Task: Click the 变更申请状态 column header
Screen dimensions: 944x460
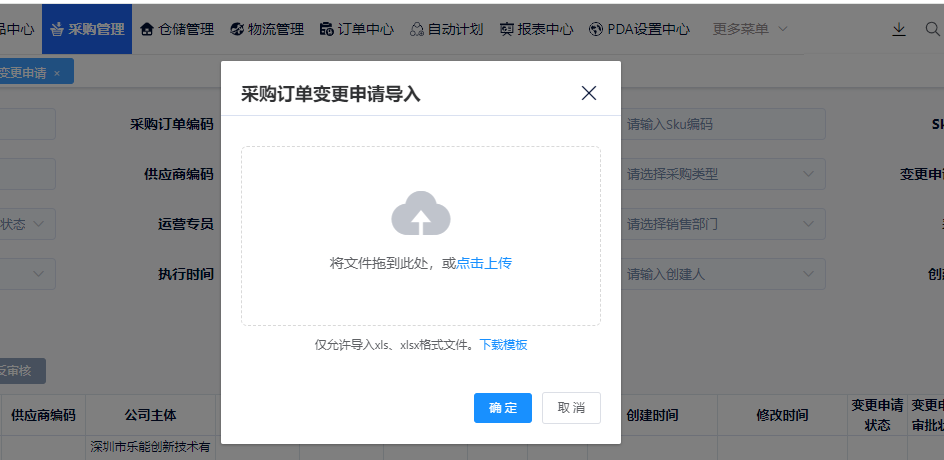Action: 877,415
